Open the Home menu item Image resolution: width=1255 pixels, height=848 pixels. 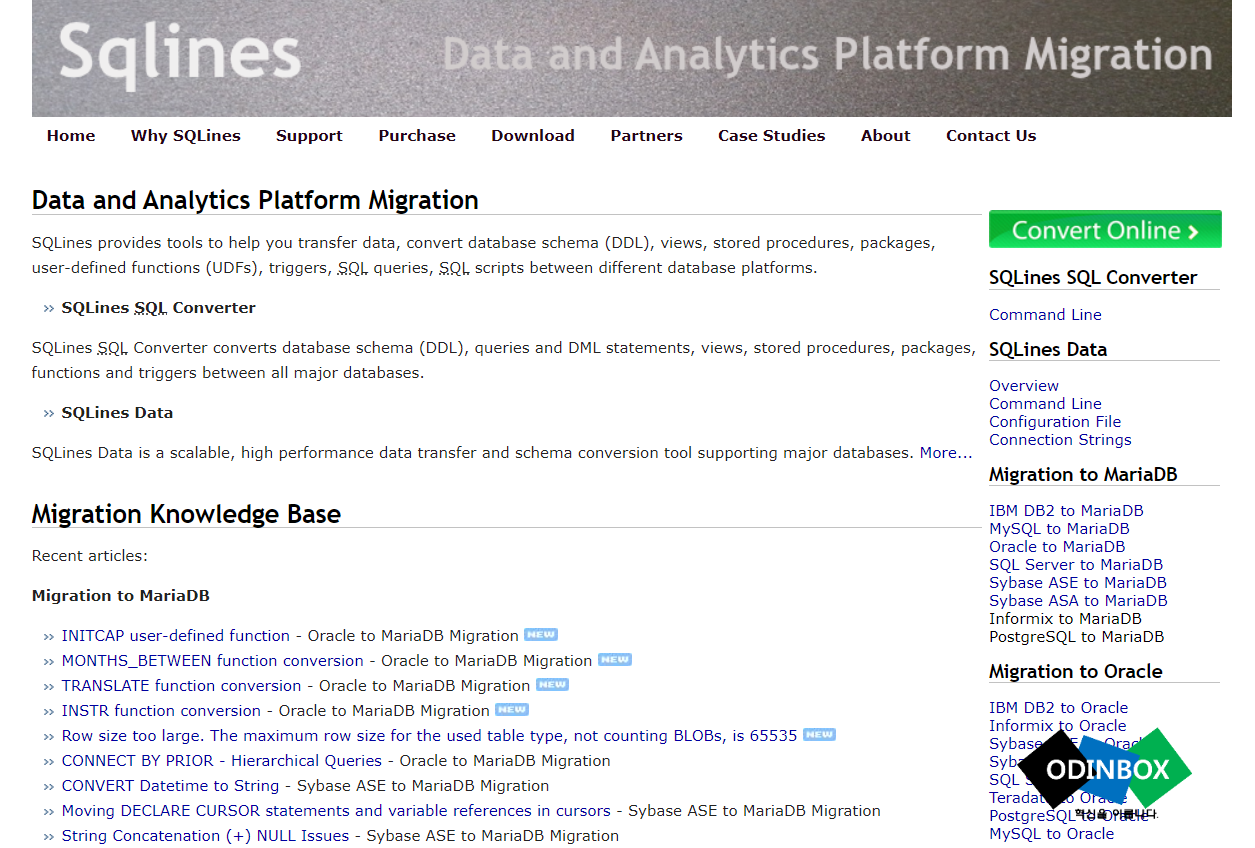tap(71, 136)
